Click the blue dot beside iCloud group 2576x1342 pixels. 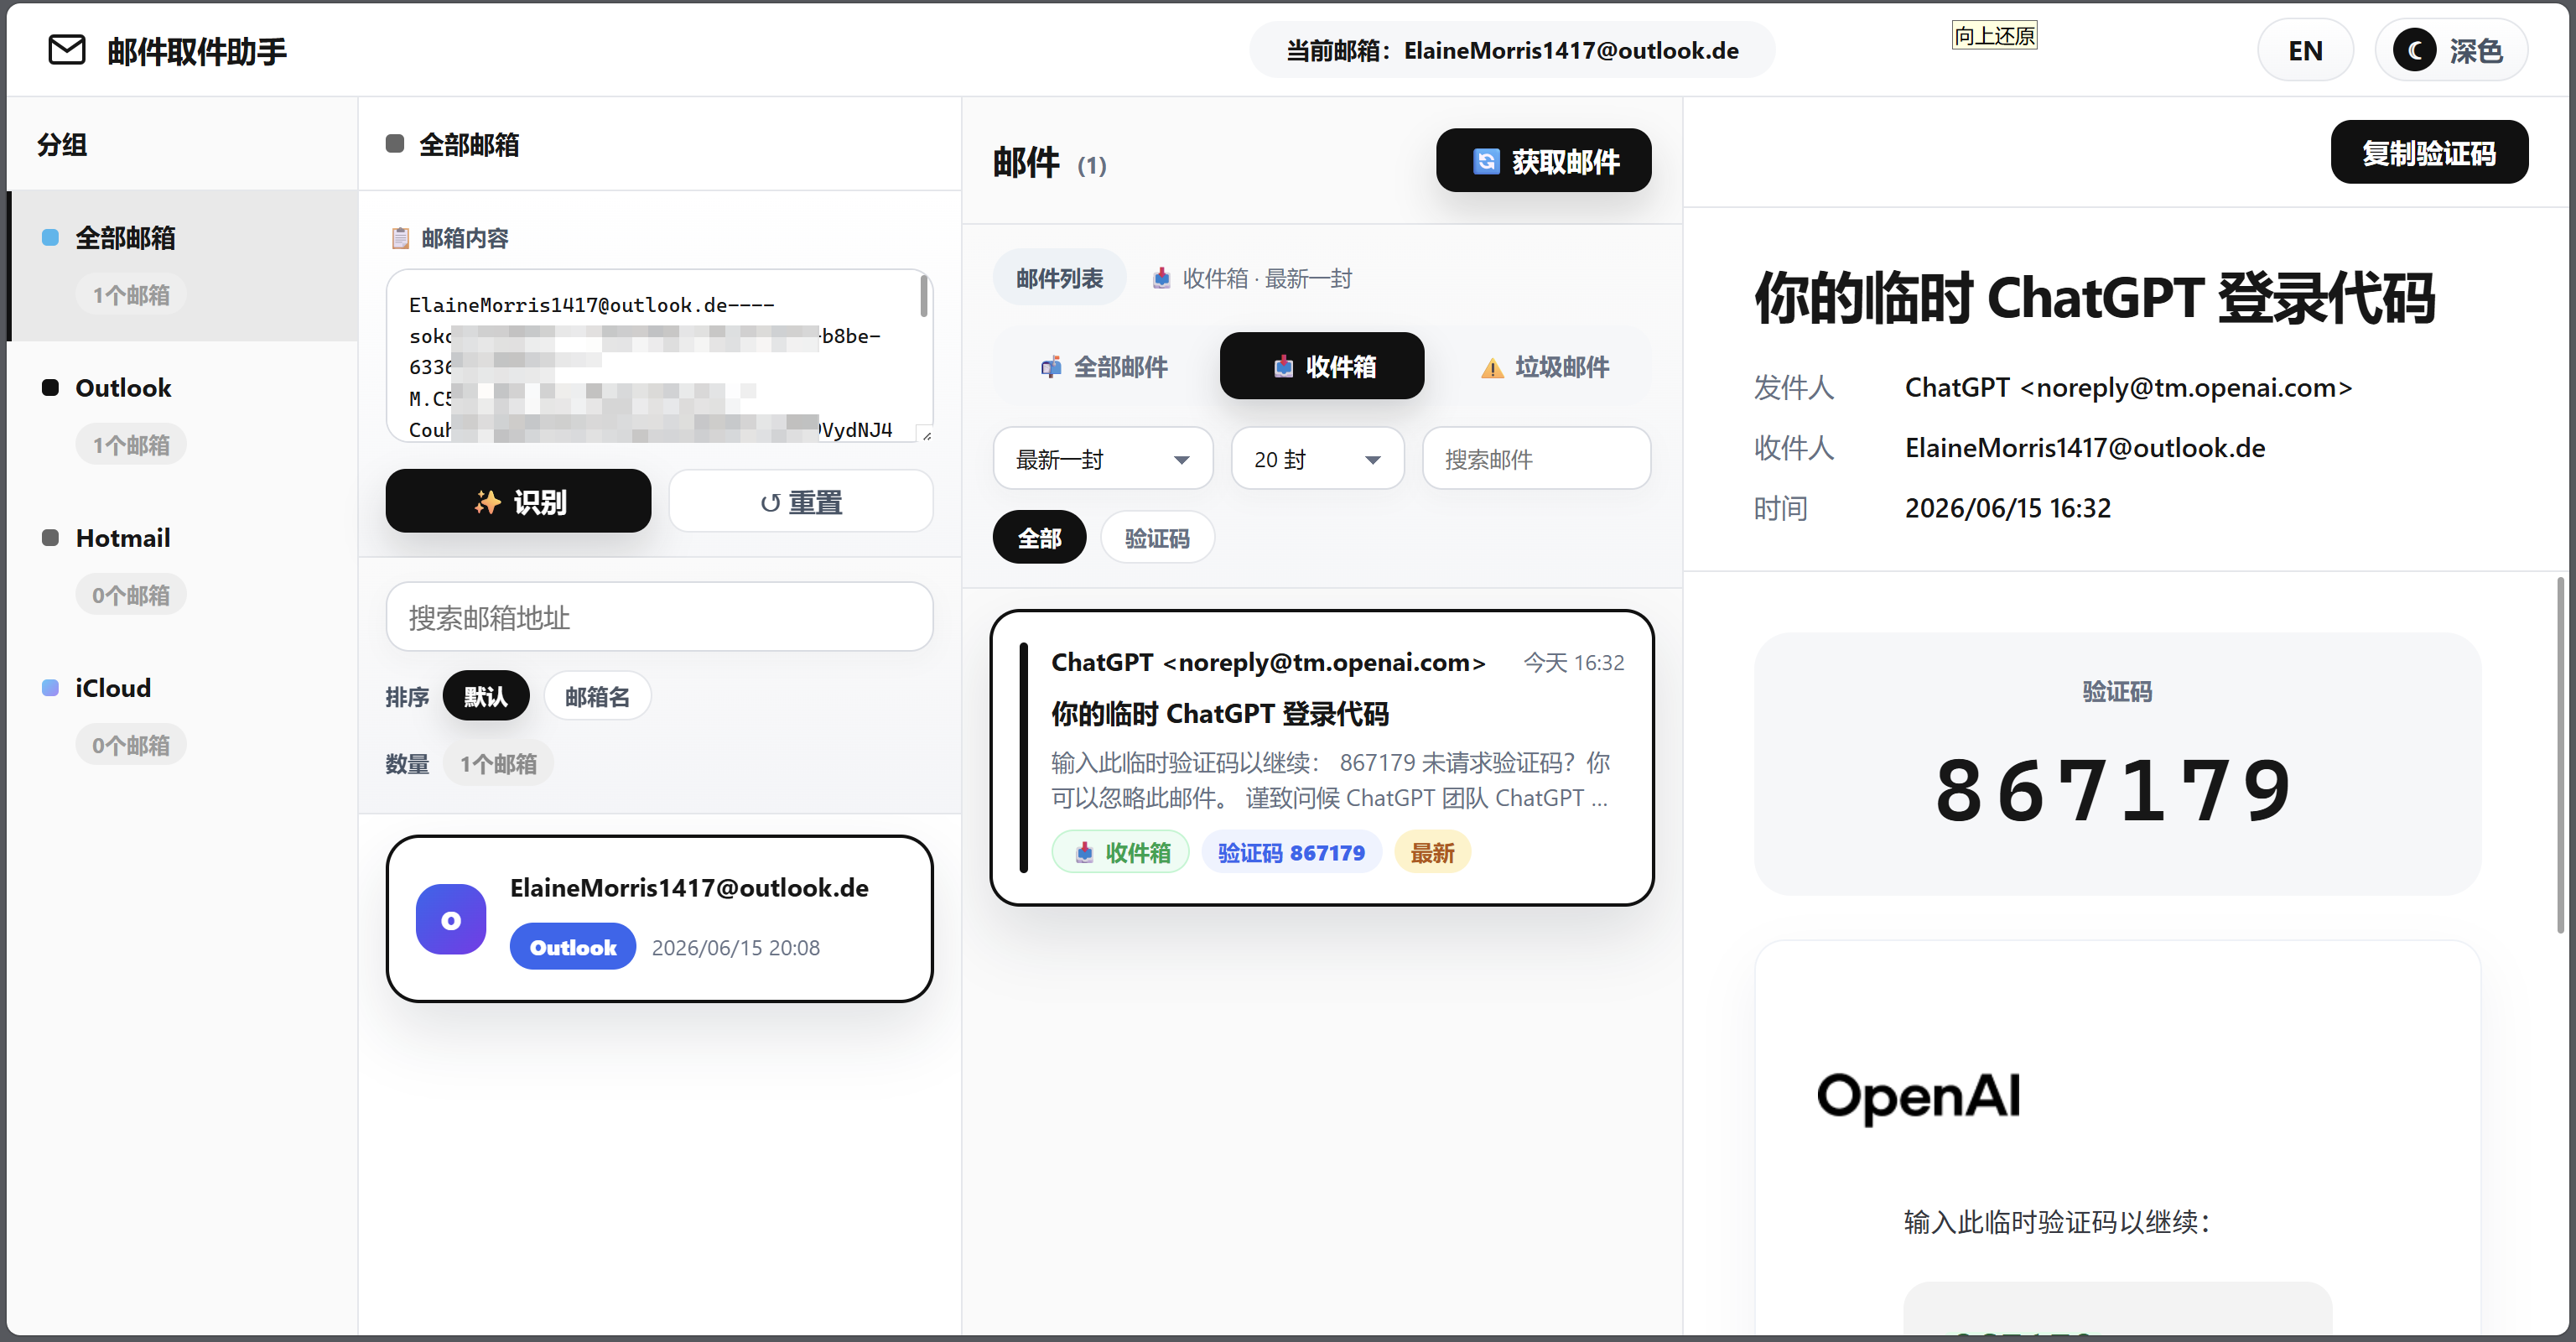pyautogui.click(x=50, y=688)
